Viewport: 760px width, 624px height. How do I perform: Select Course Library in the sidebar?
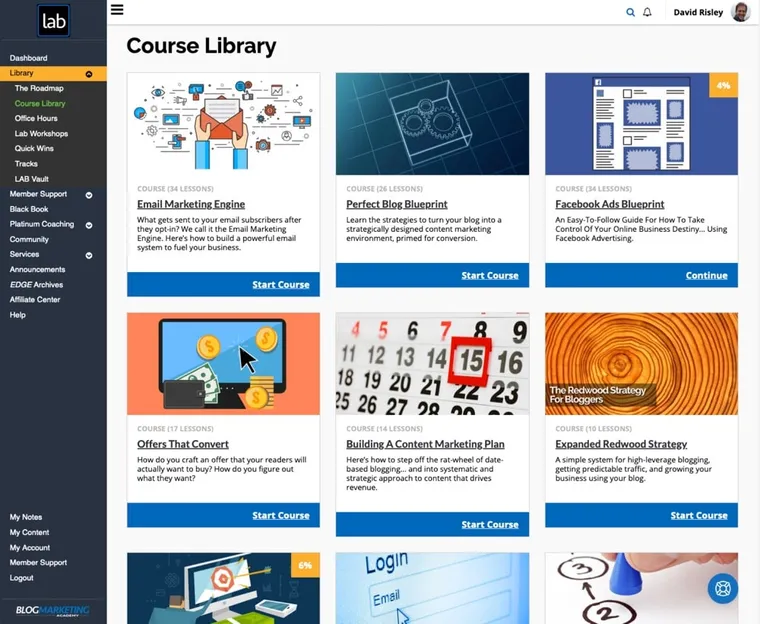40,103
